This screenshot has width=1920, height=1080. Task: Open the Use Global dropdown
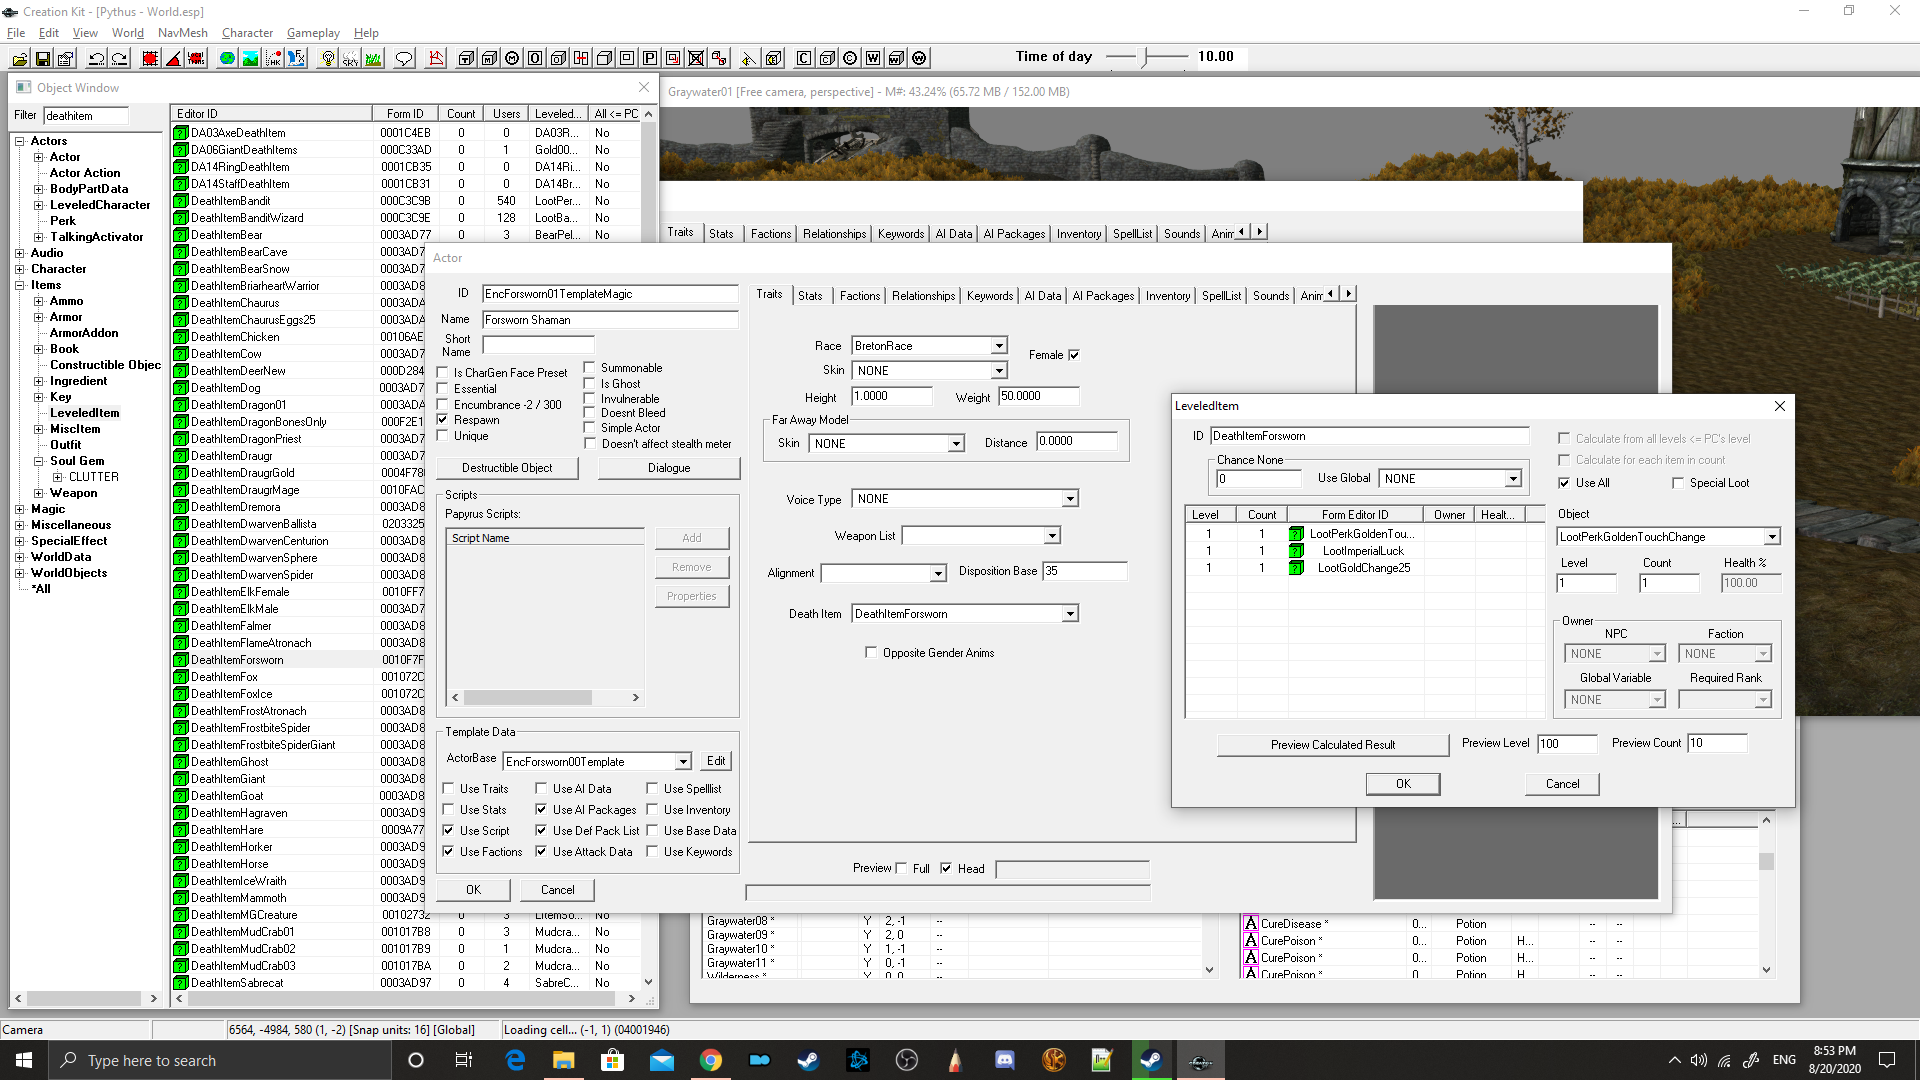click(x=1513, y=479)
